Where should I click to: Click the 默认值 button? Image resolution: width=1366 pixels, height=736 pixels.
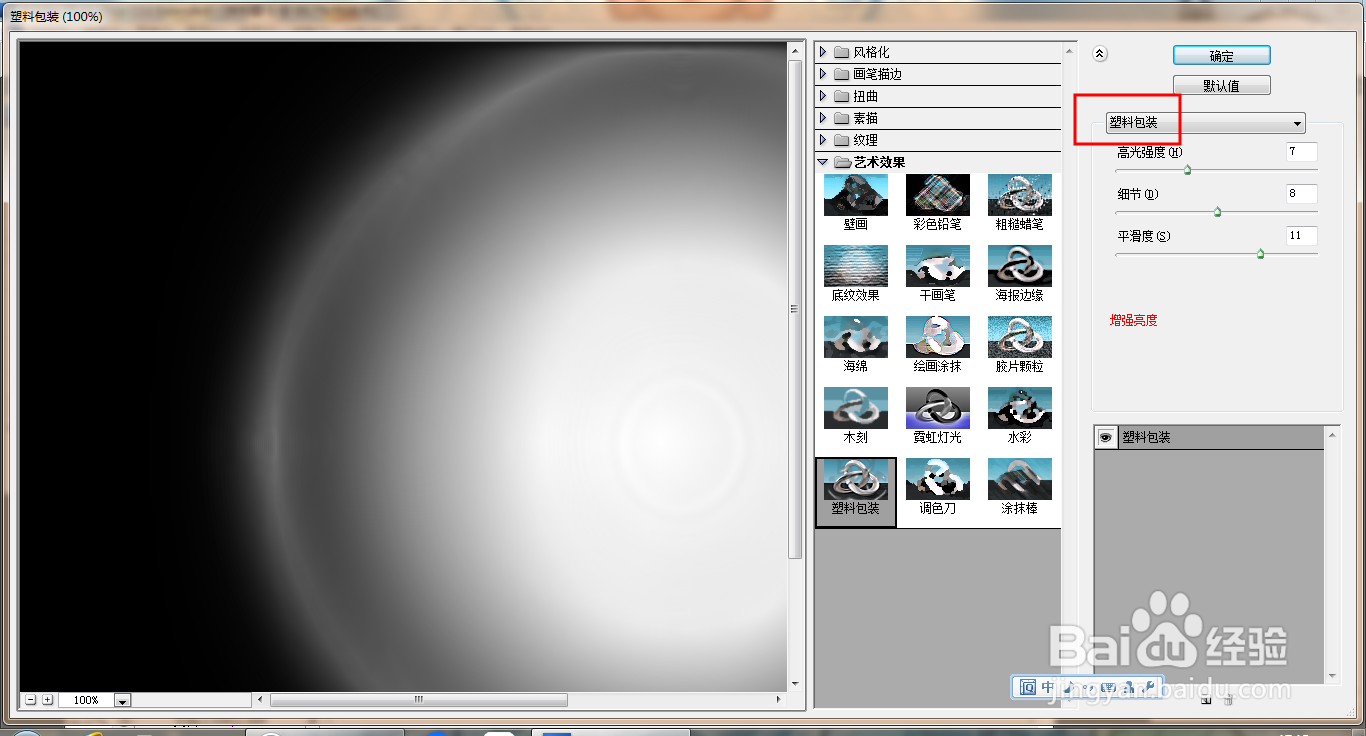coord(1221,86)
